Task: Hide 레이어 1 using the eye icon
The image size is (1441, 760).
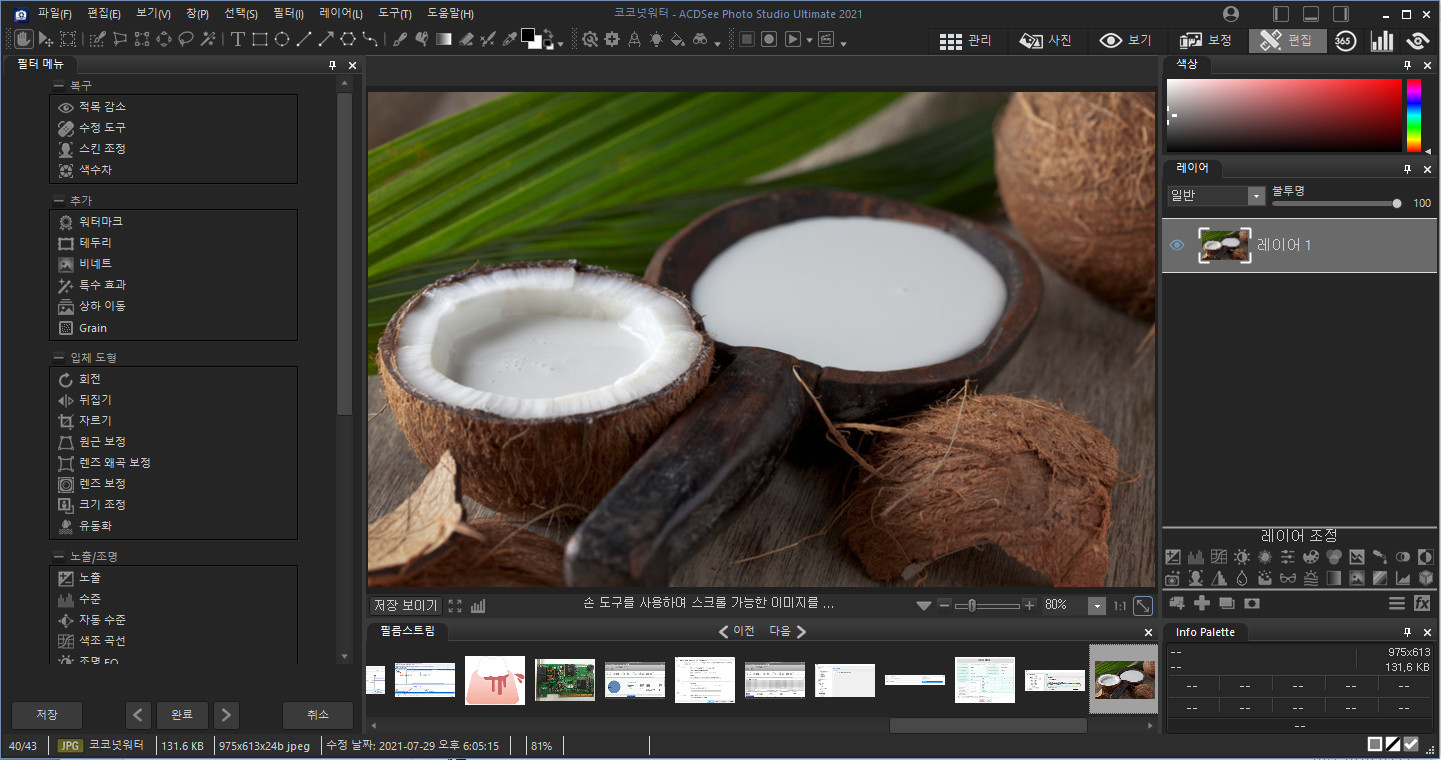Action: [1177, 245]
